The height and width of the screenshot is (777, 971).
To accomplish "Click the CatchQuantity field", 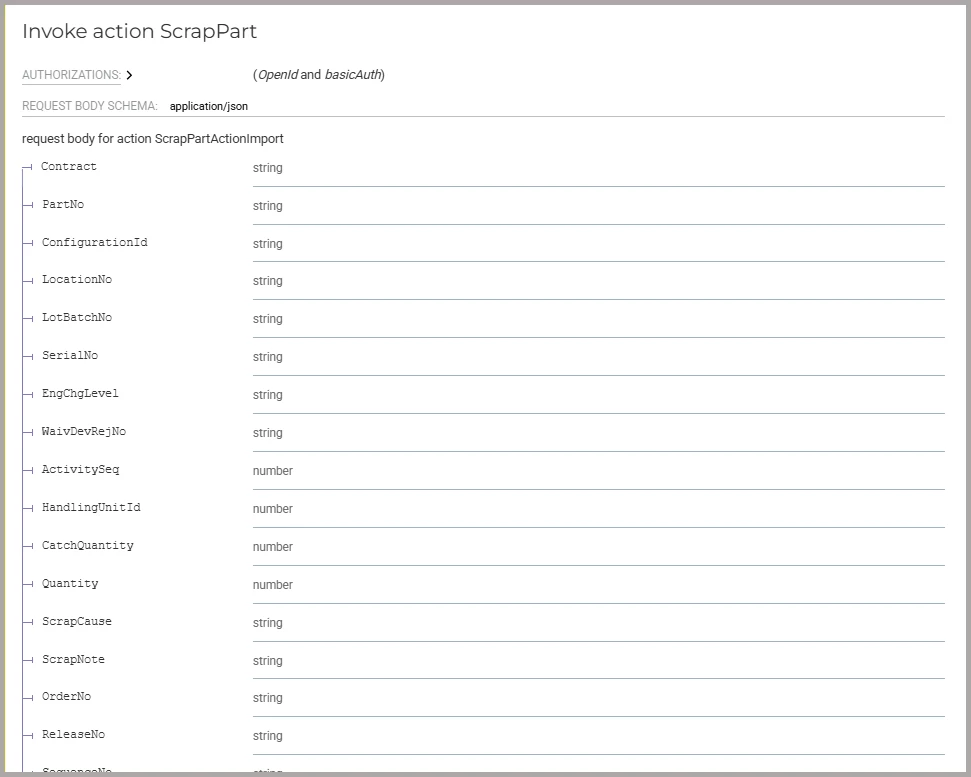I will [87, 546].
